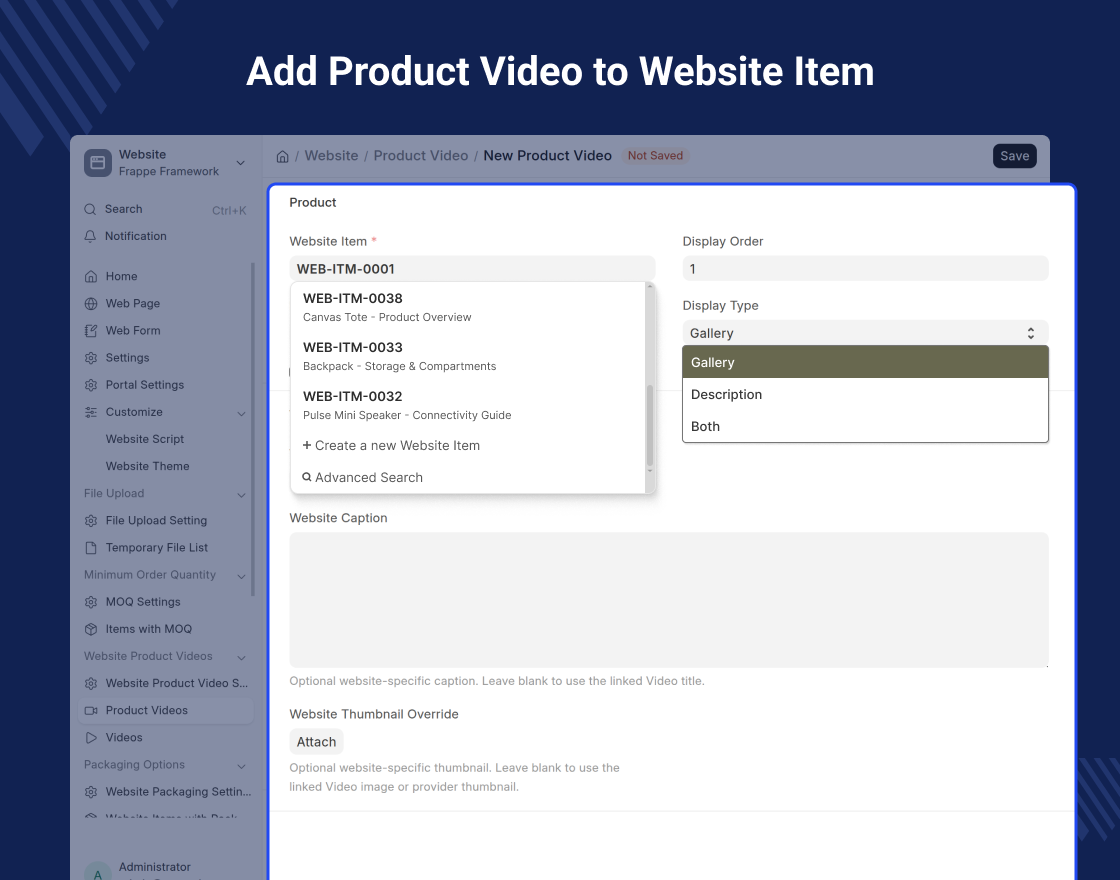Click the Attach thumbnail button

point(316,741)
